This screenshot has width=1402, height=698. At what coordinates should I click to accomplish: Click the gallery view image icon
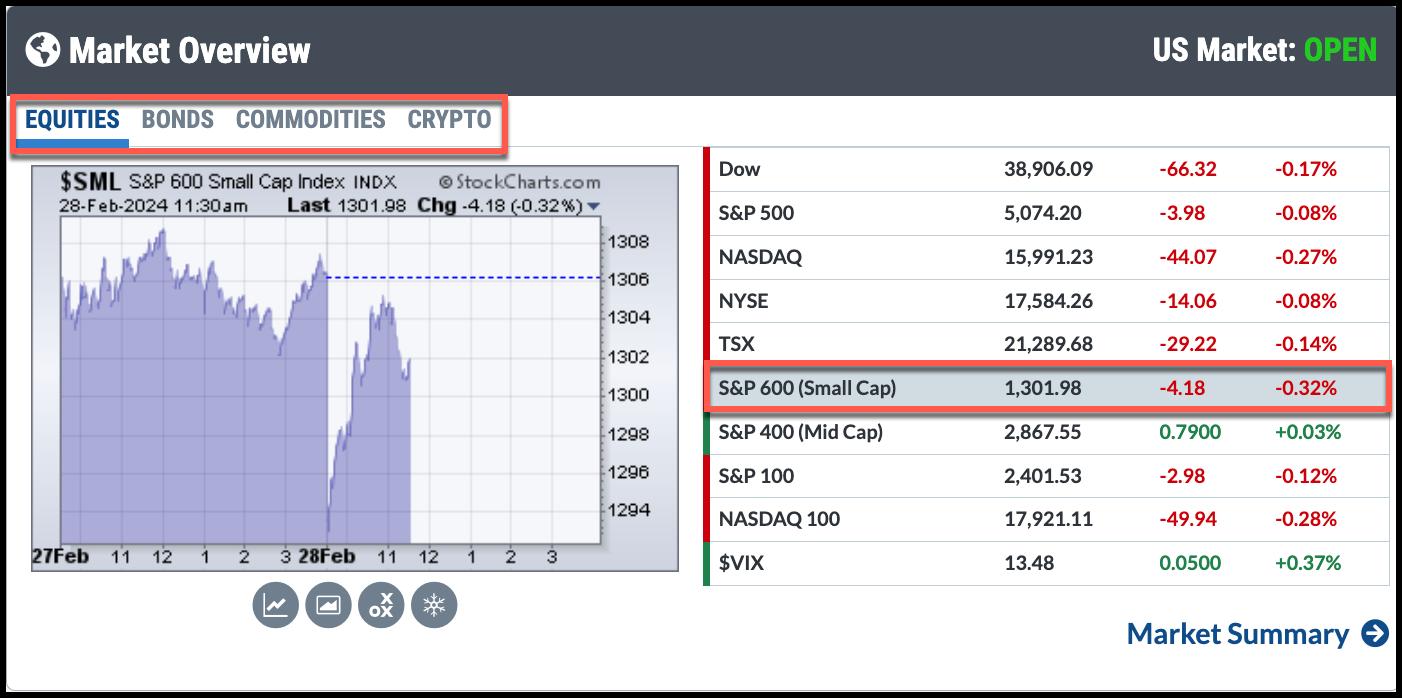(328, 605)
